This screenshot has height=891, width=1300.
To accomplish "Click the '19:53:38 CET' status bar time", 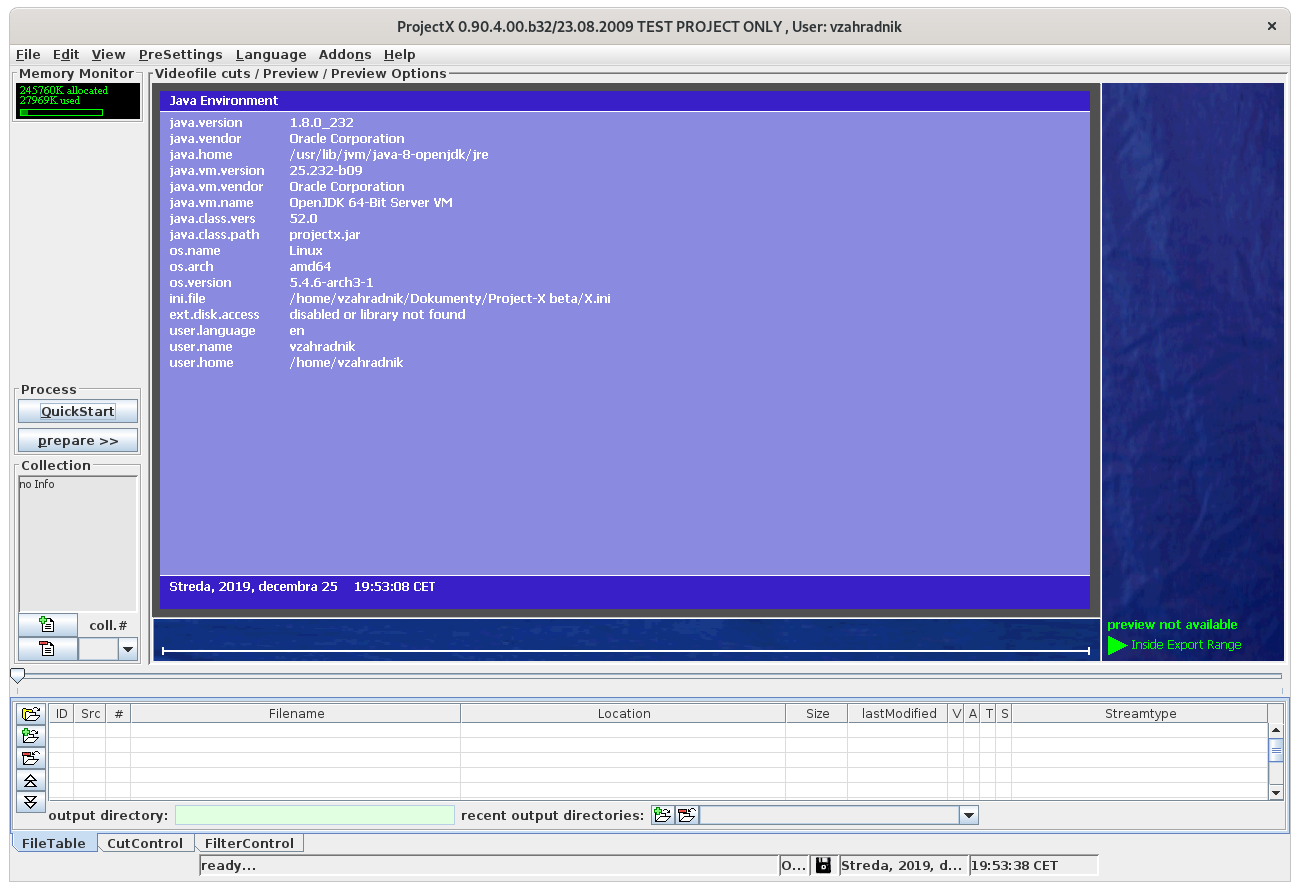I will 1015,865.
